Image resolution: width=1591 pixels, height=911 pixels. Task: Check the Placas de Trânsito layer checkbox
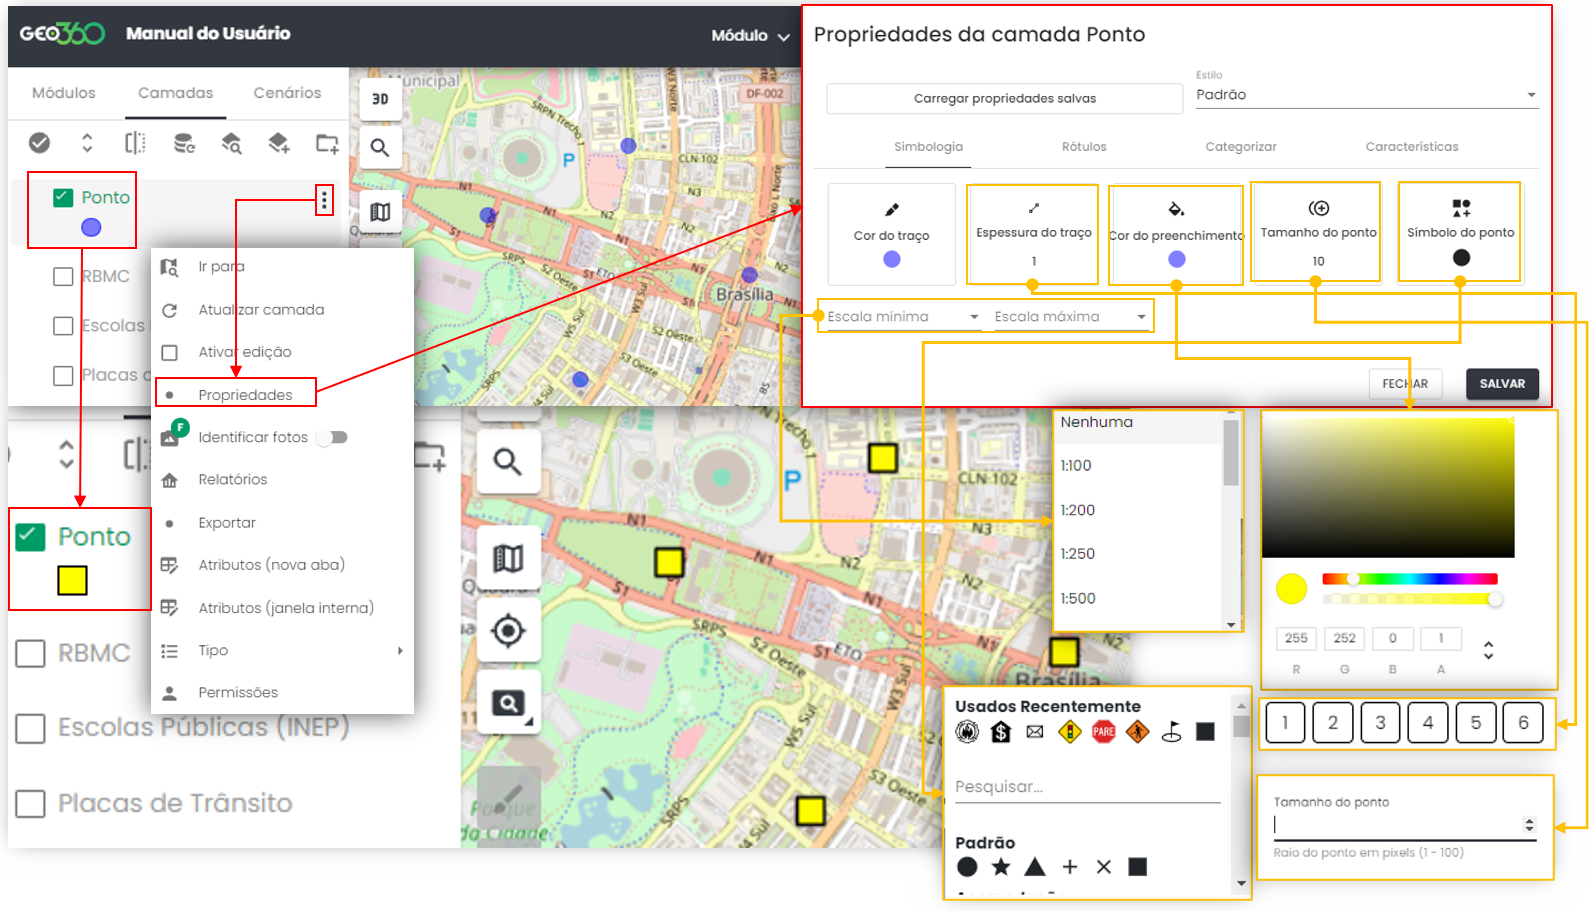click(x=31, y=804)
